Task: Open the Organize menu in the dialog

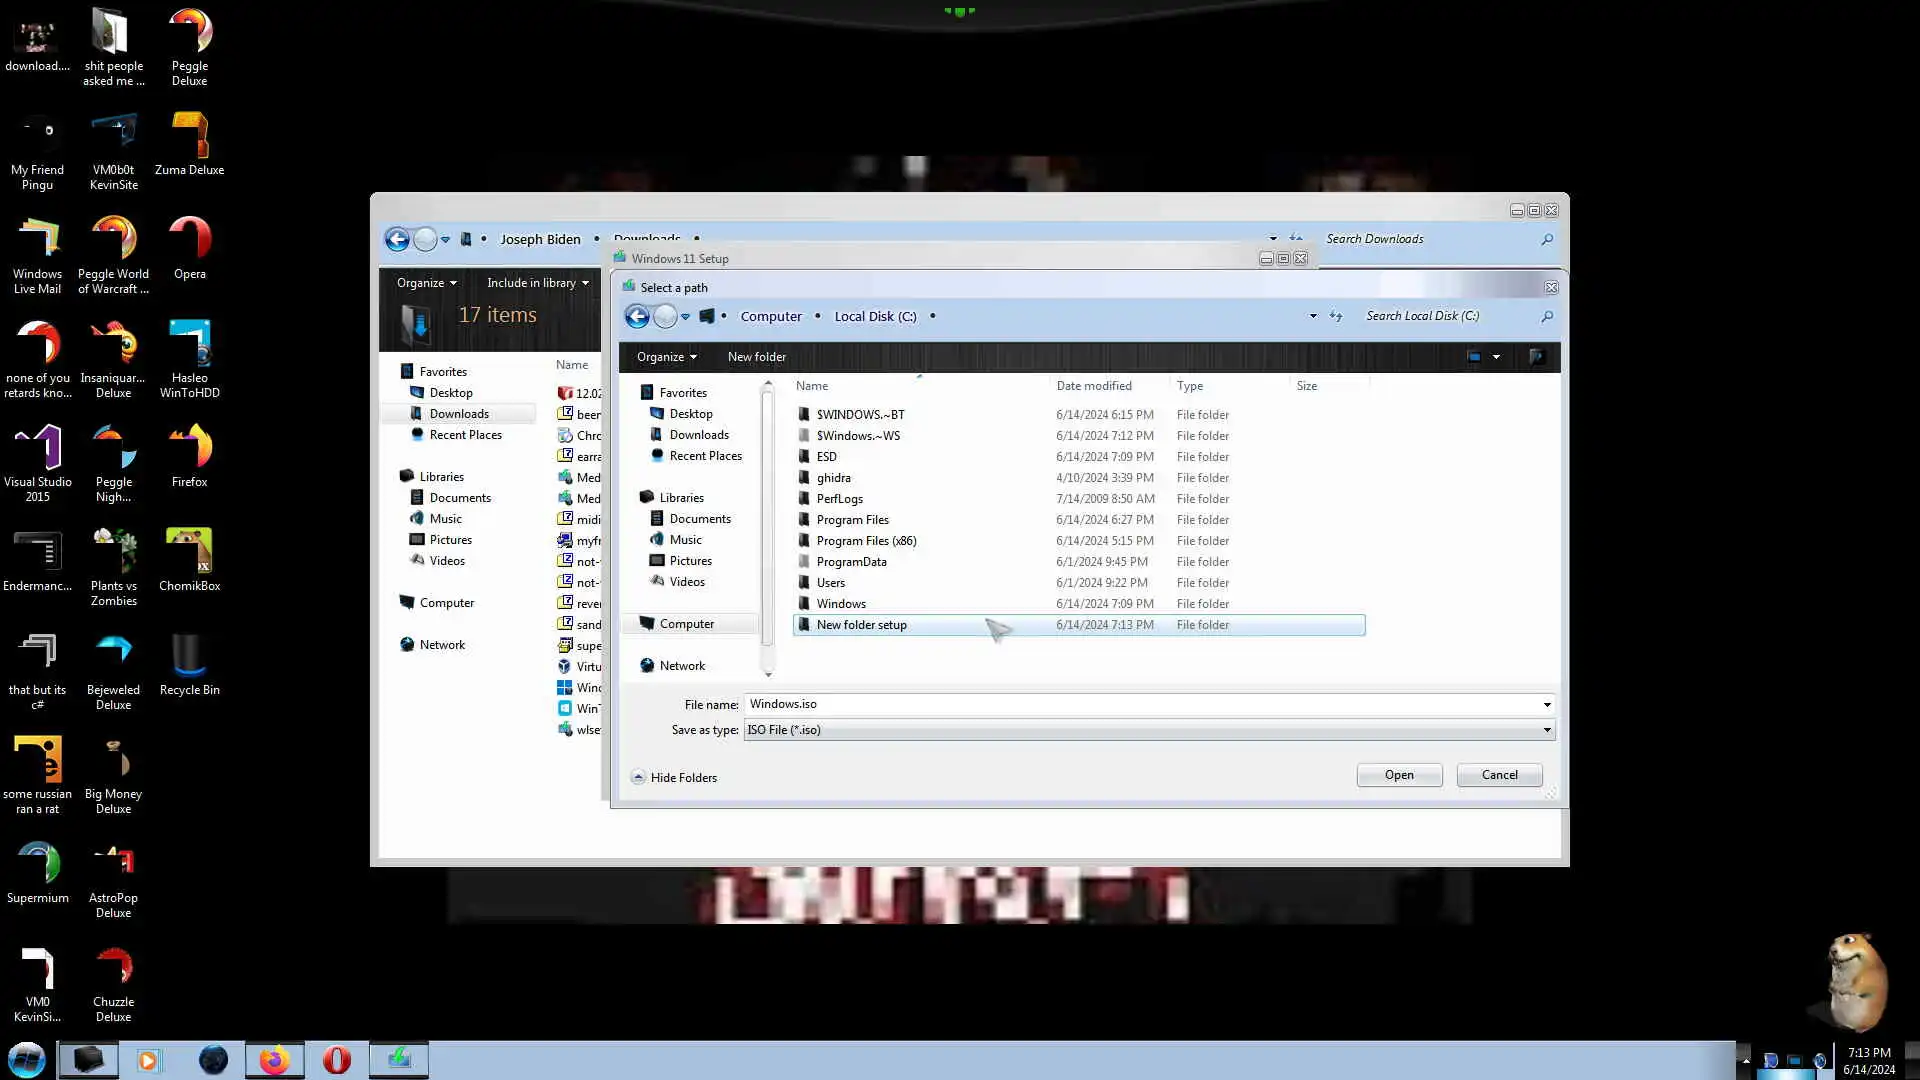Action: 666,357
